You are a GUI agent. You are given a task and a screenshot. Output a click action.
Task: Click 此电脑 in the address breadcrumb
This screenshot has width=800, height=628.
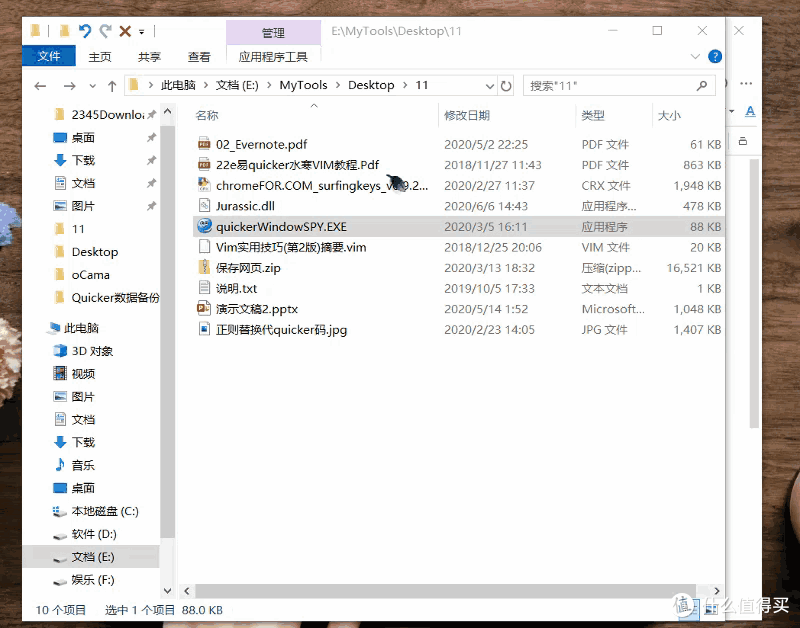pos(178,85)
